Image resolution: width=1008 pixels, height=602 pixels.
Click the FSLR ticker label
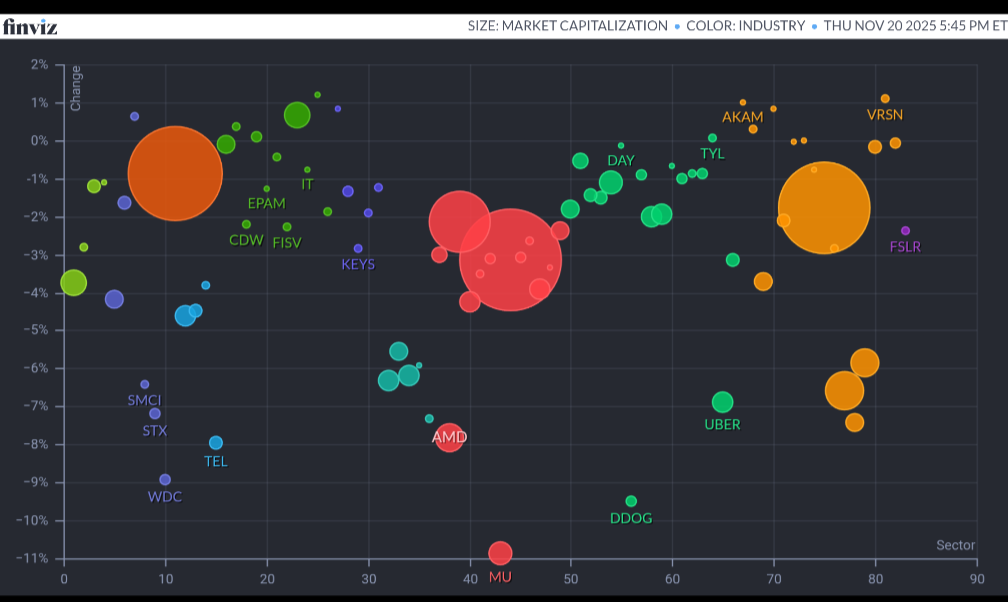coord(905,247)
